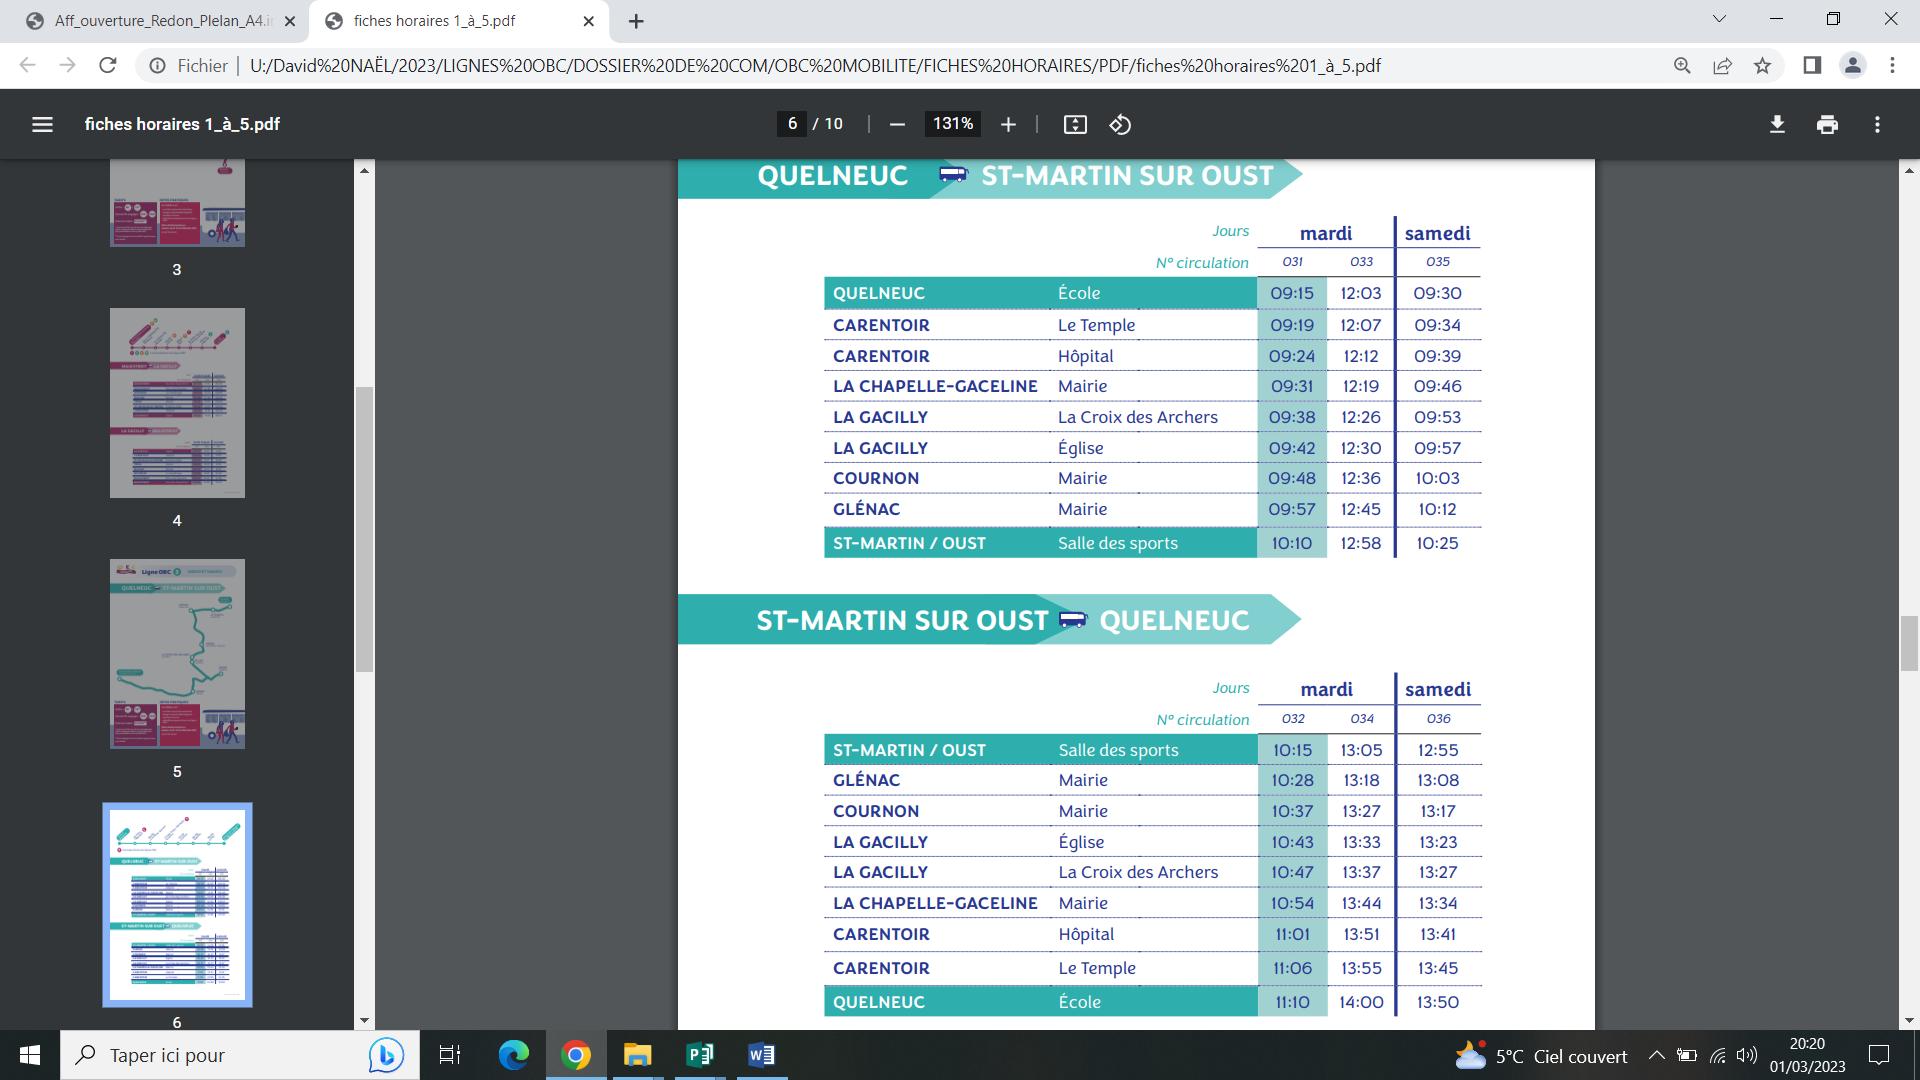Switch to Aff_ouverture_Redon_Plelan tab
The image size is (1920, 1080).
tap(160, 21)
